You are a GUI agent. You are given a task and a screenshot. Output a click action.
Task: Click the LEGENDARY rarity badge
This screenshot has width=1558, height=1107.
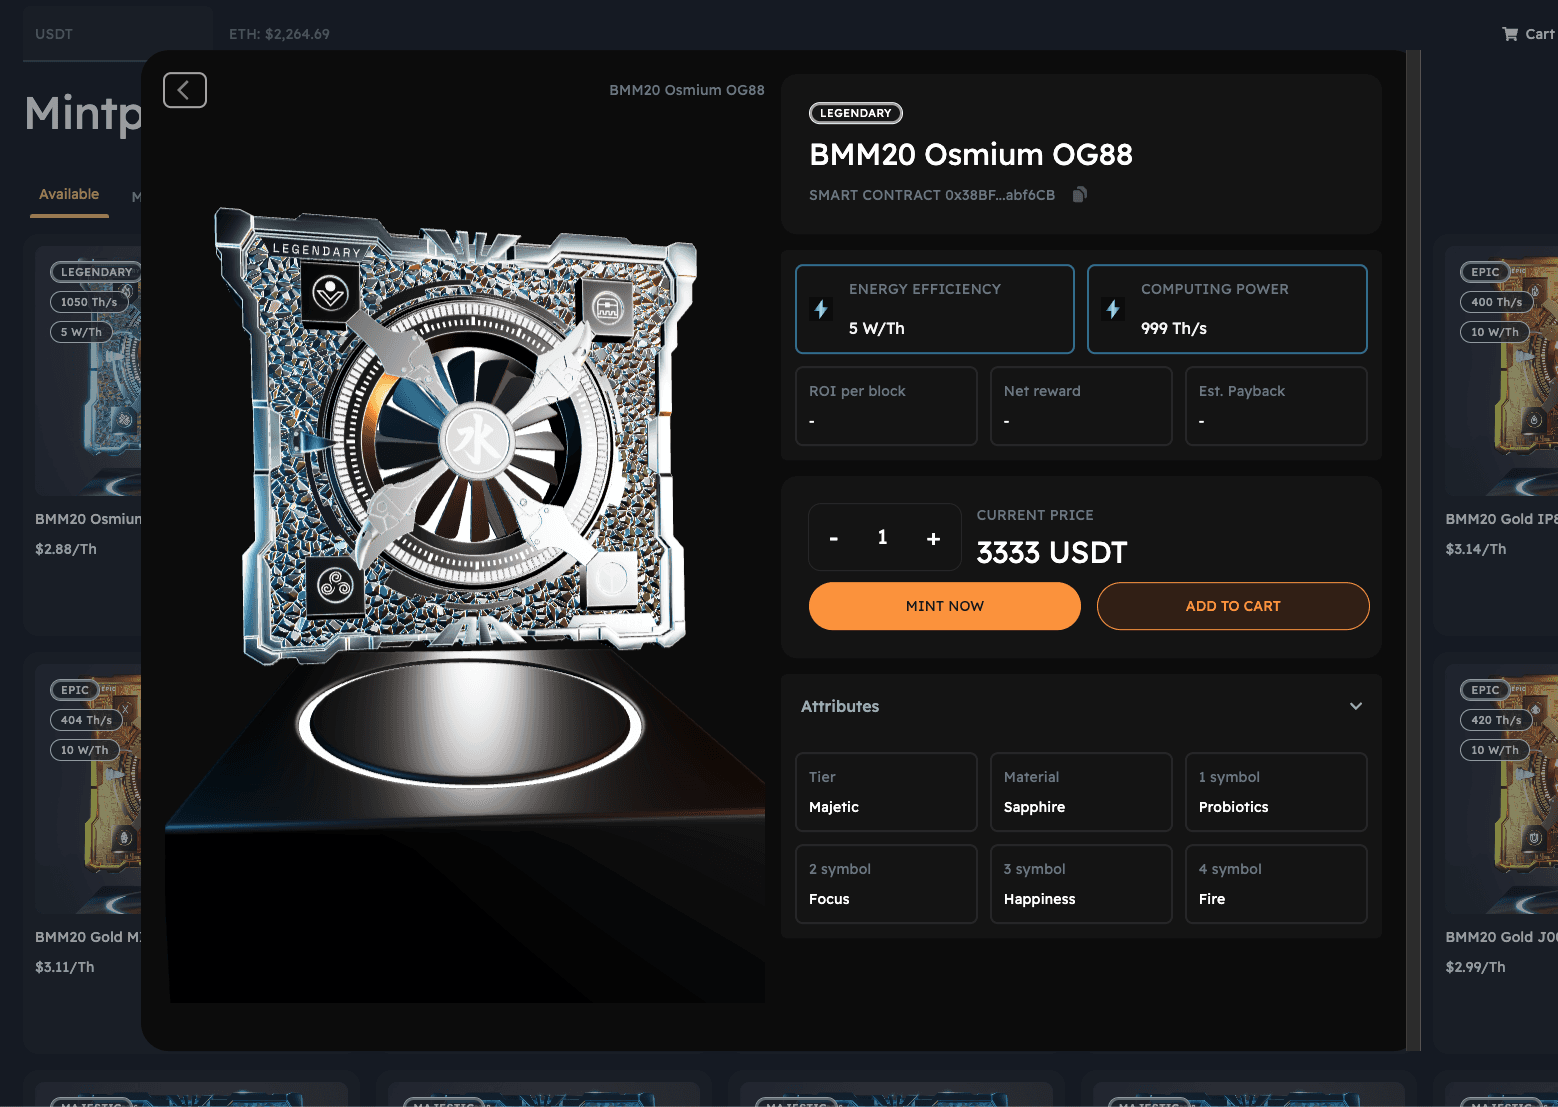[855, 113]
